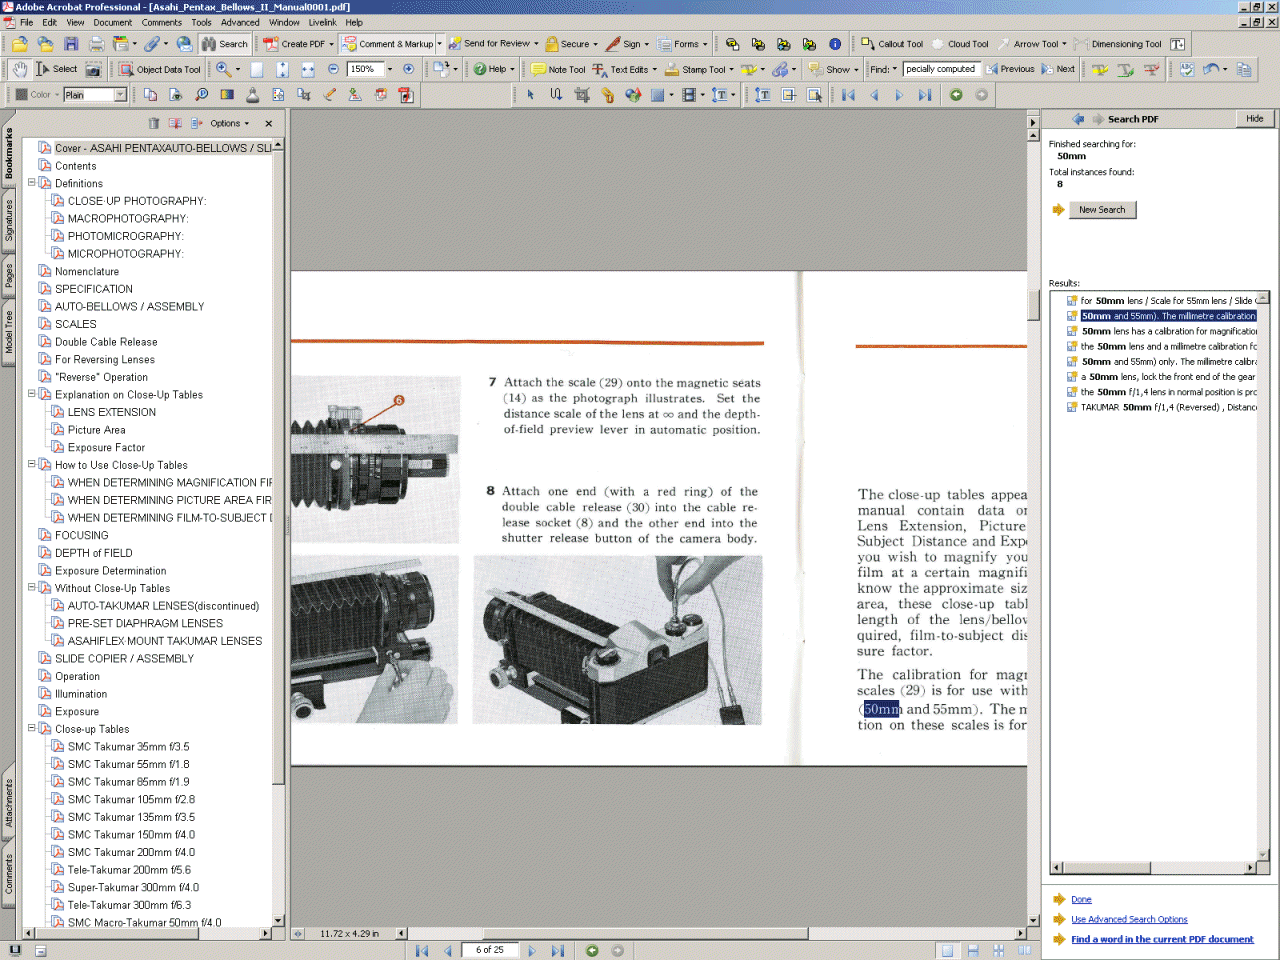Select the Hand tool
The width and height of the screenshot is (1280, 960).
[20, 69]
